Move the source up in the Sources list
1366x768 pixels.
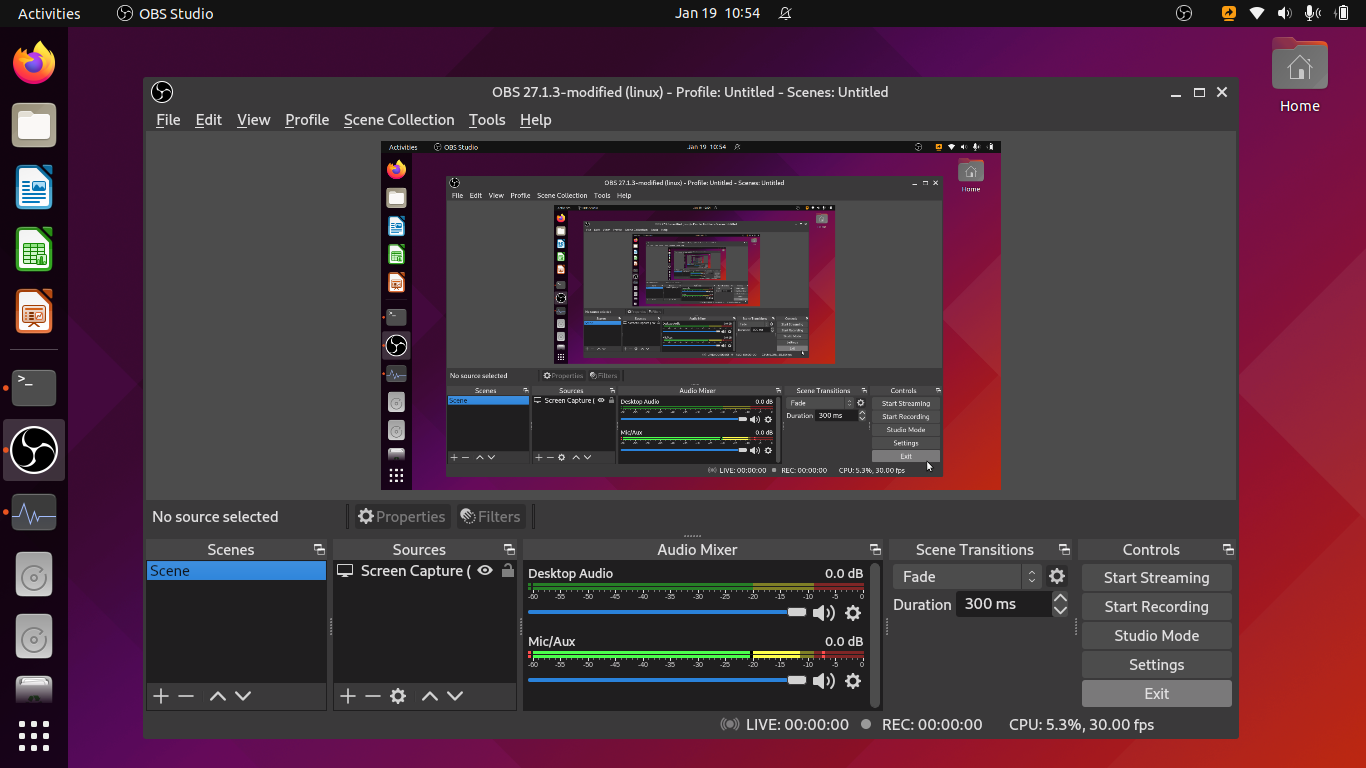pyautogui.click(x=430, y=696)
